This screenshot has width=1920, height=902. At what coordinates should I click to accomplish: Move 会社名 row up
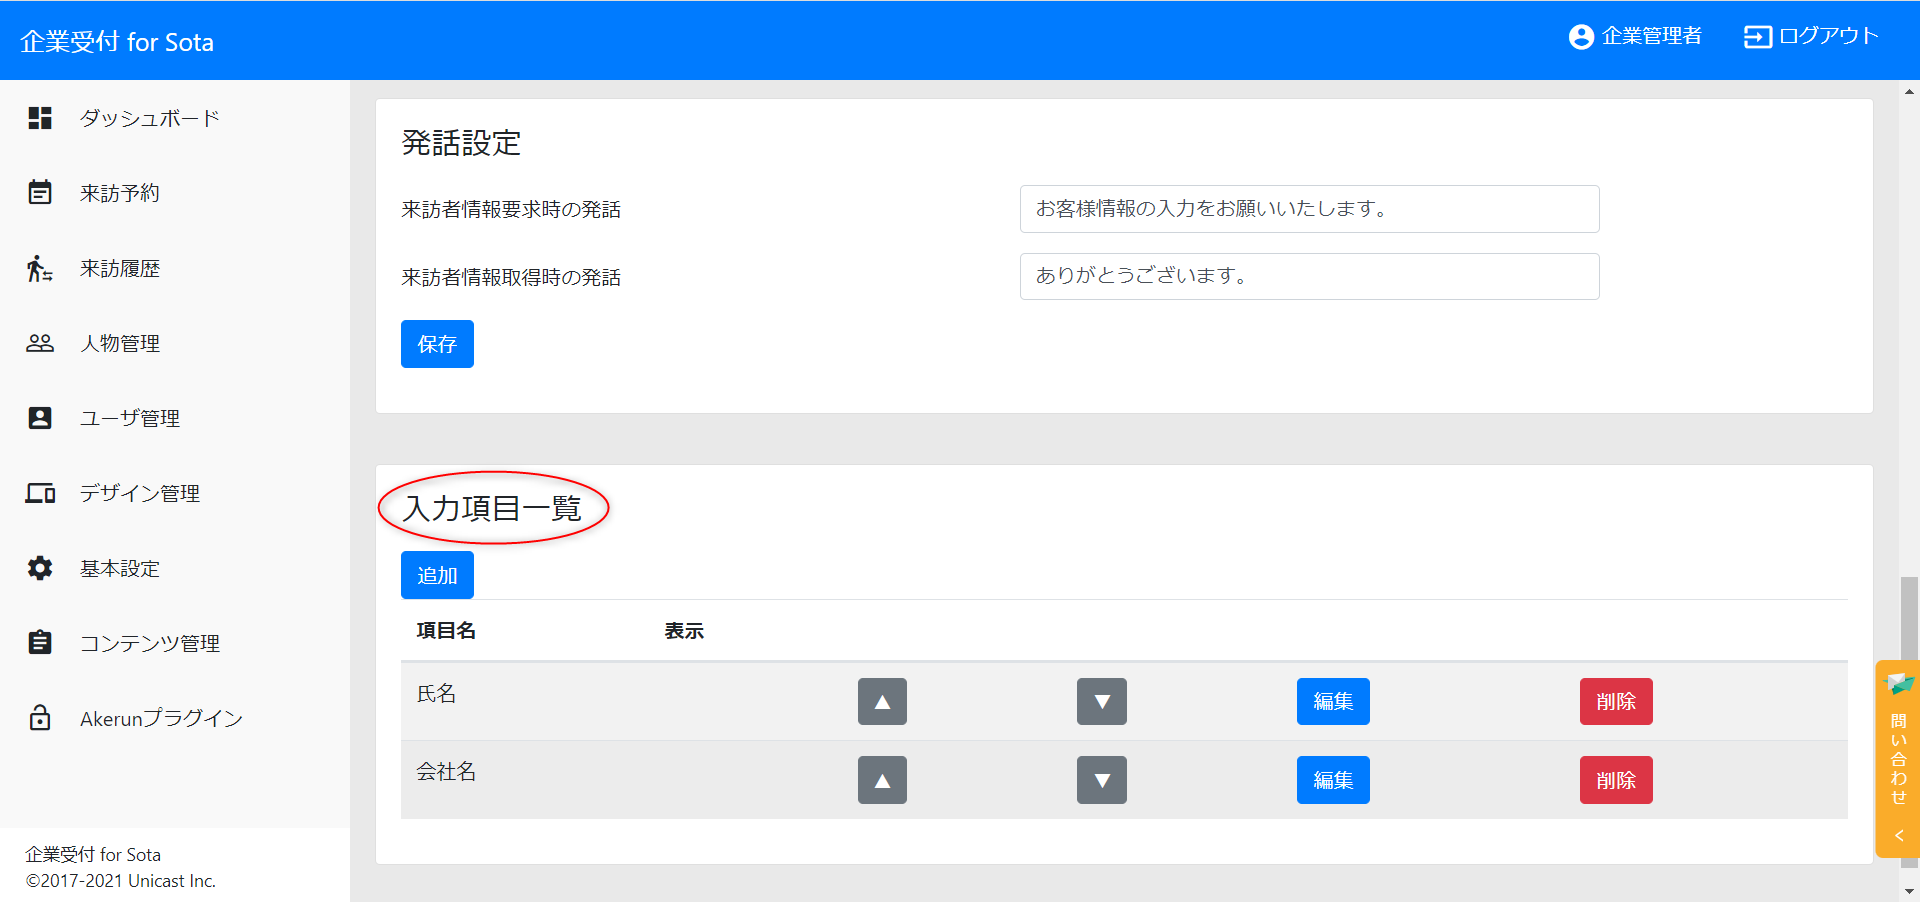coord(882,780)
